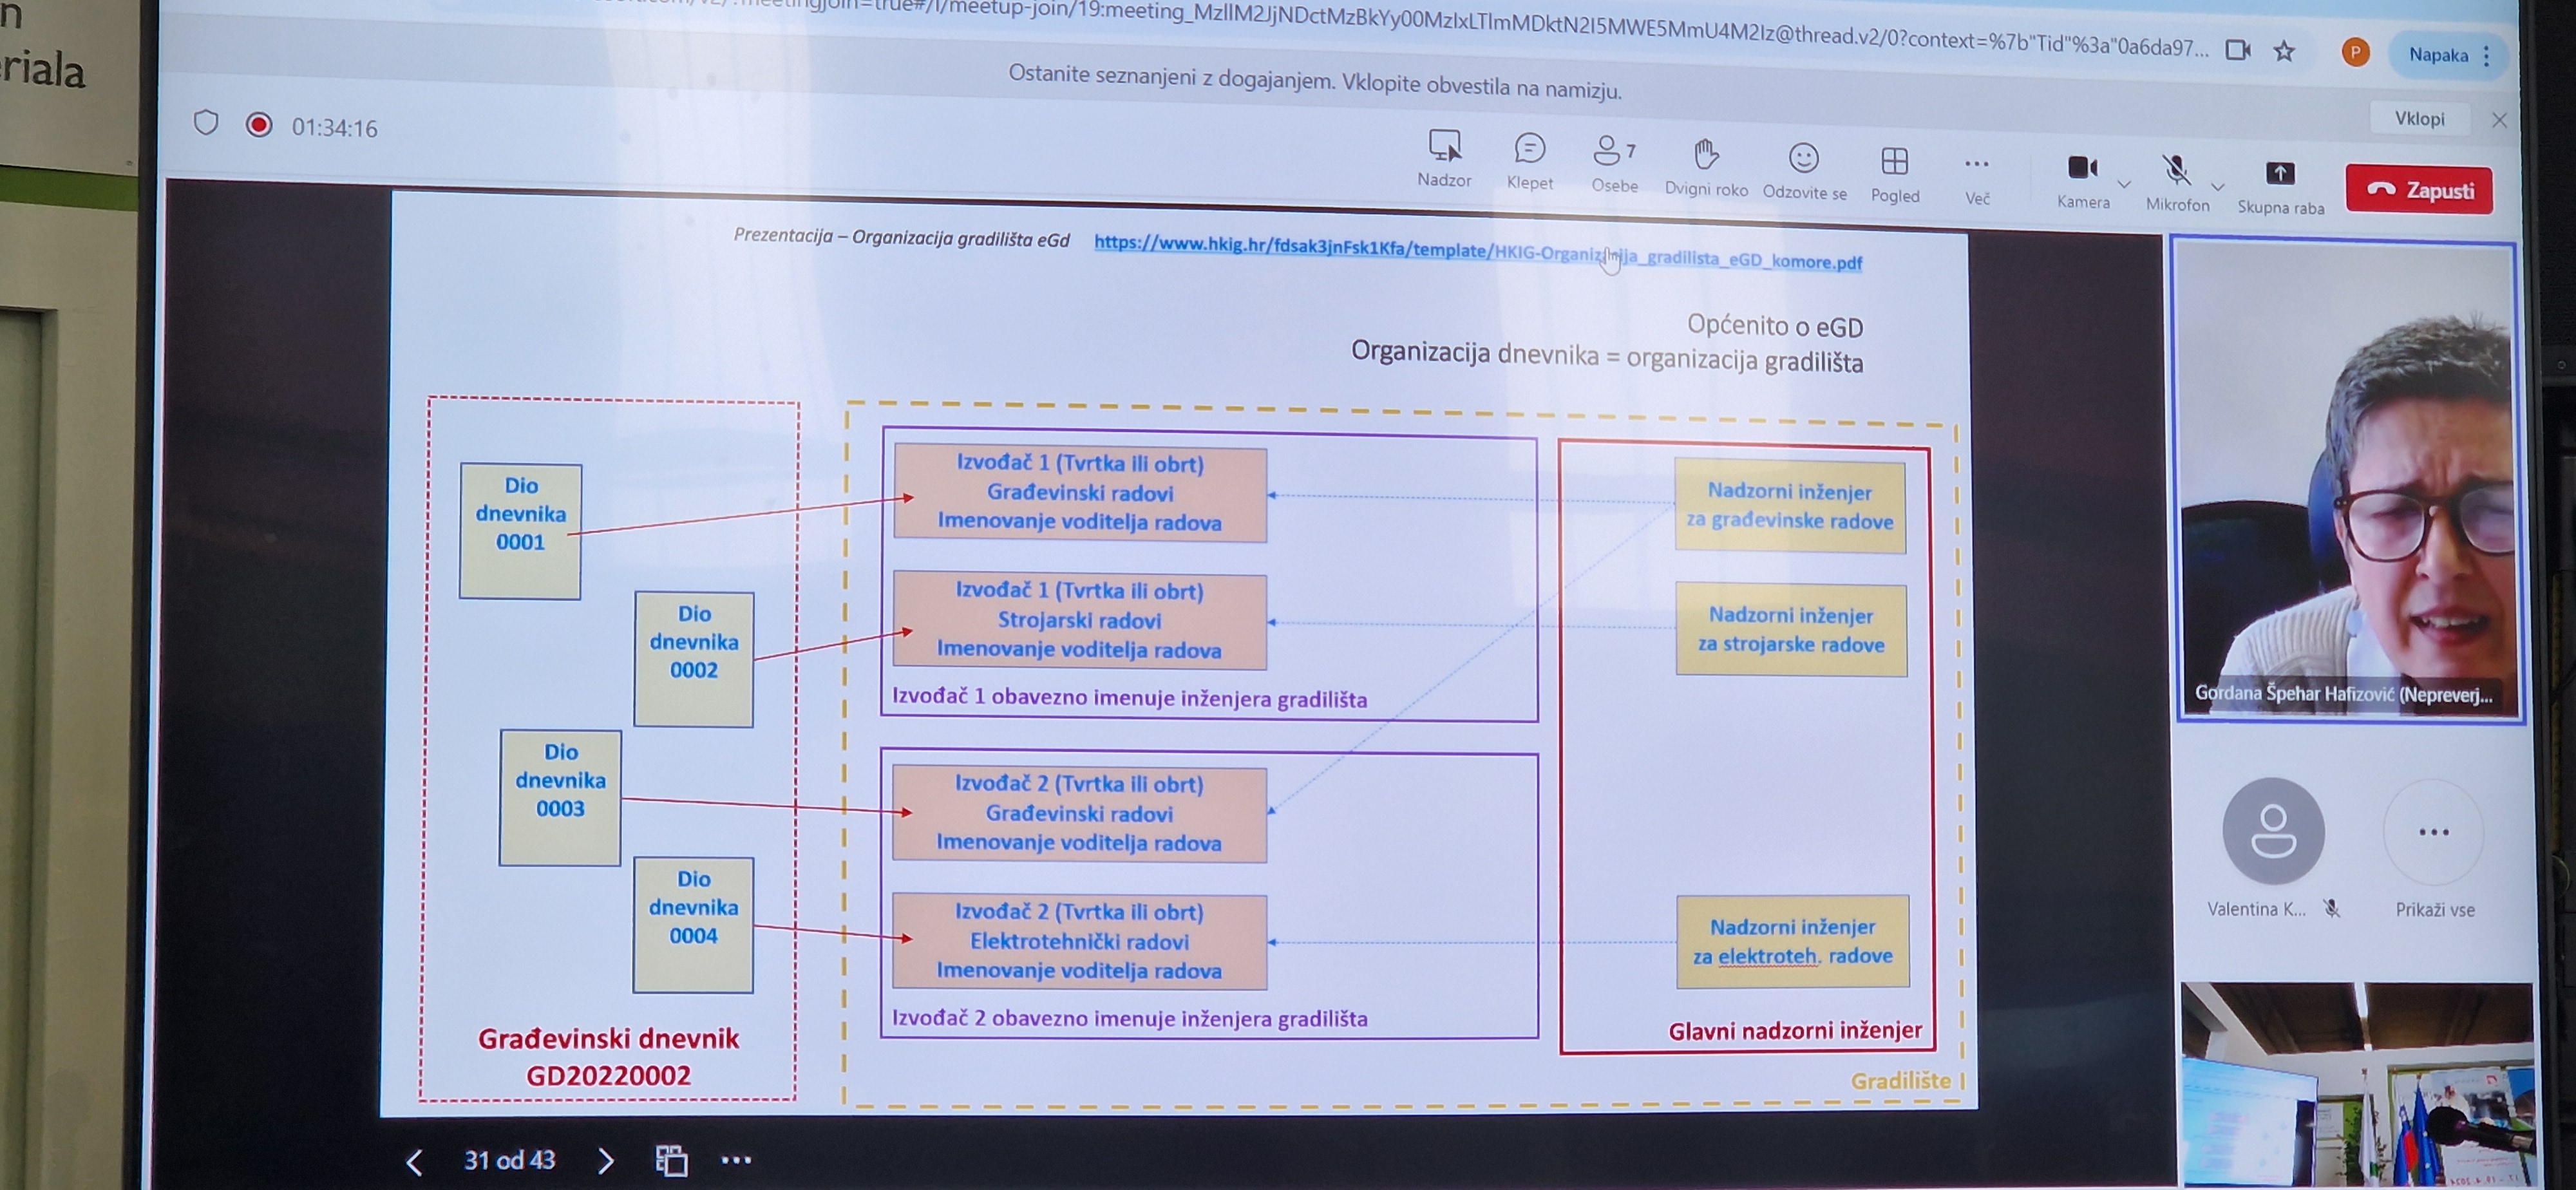This screenshot has width=2576, height=1190.
Task: Advance to the next slide
Action: [x=605, y=1160]
